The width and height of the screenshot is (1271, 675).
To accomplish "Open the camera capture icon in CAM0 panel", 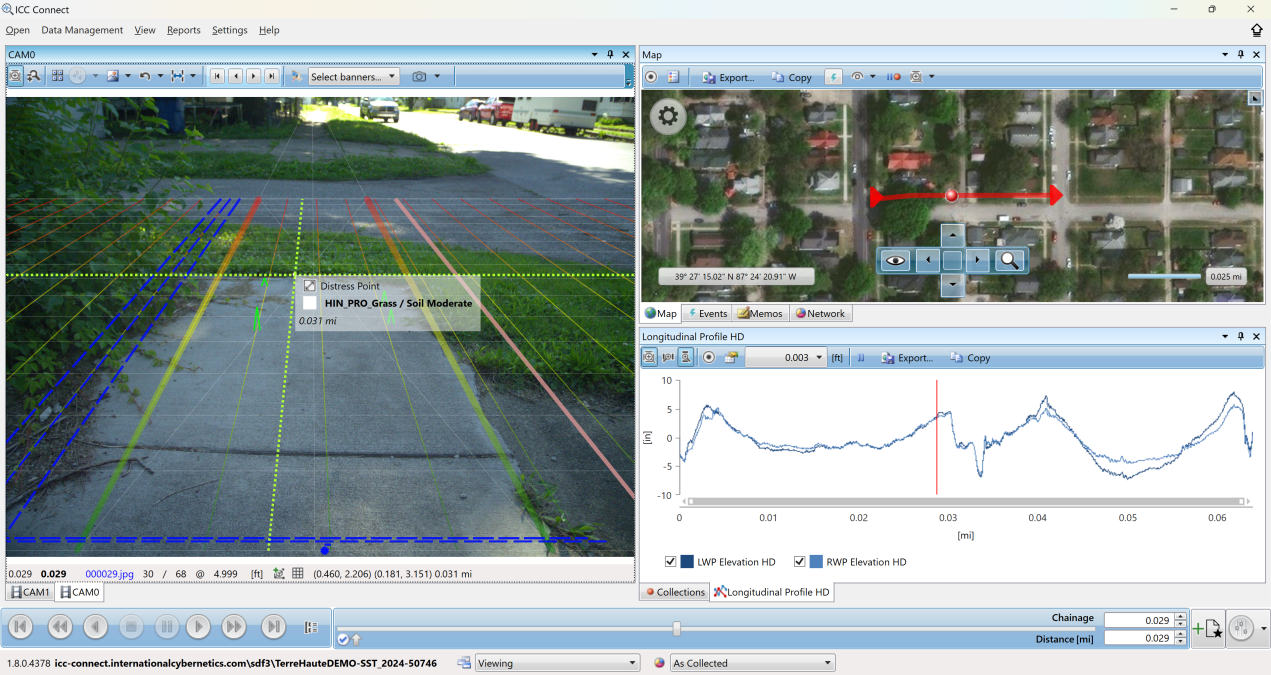I will [419, 75].
